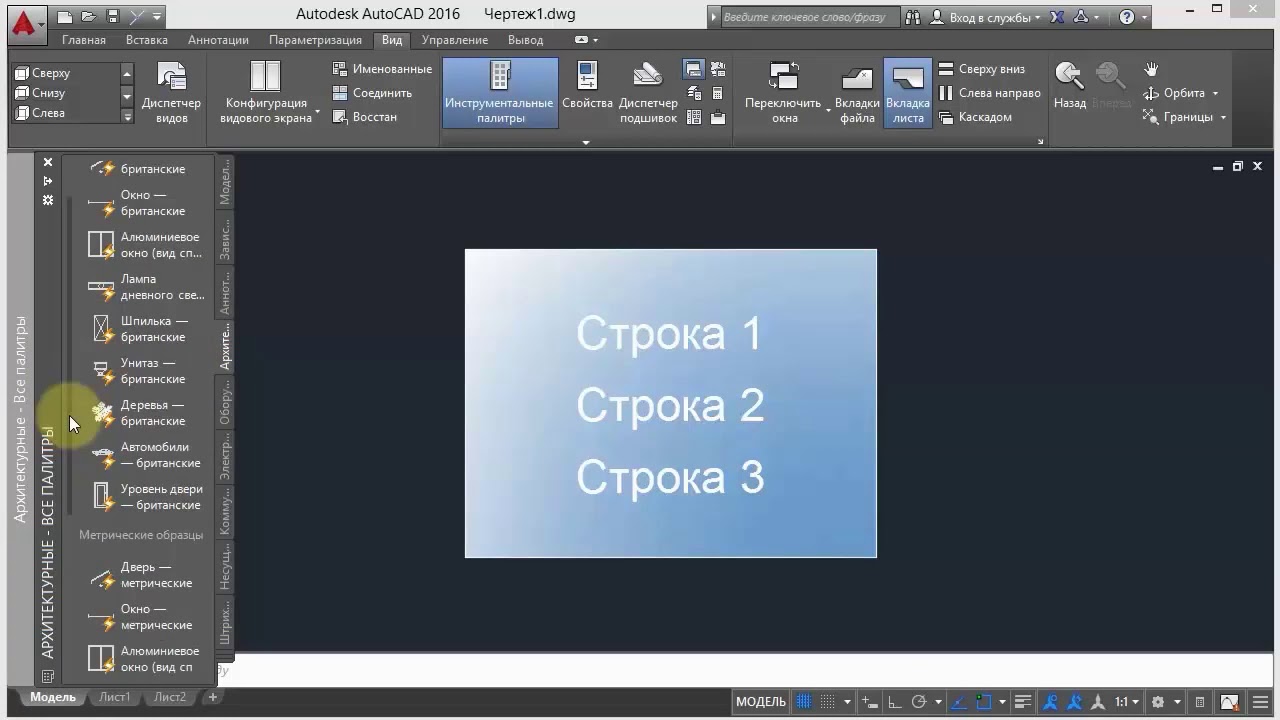Toggle Инструментальные палитры button
1280x720 pixels.
tap(499, 93)
